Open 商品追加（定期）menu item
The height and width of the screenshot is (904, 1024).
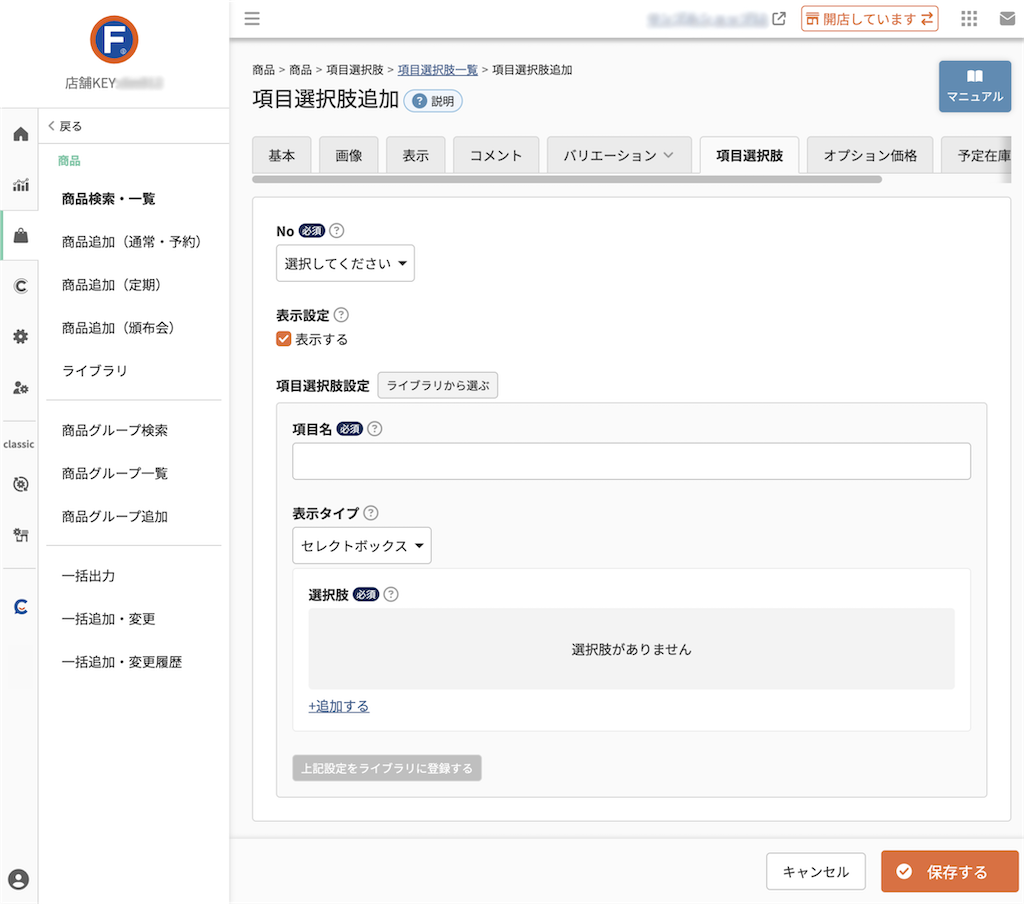[111, 285]
